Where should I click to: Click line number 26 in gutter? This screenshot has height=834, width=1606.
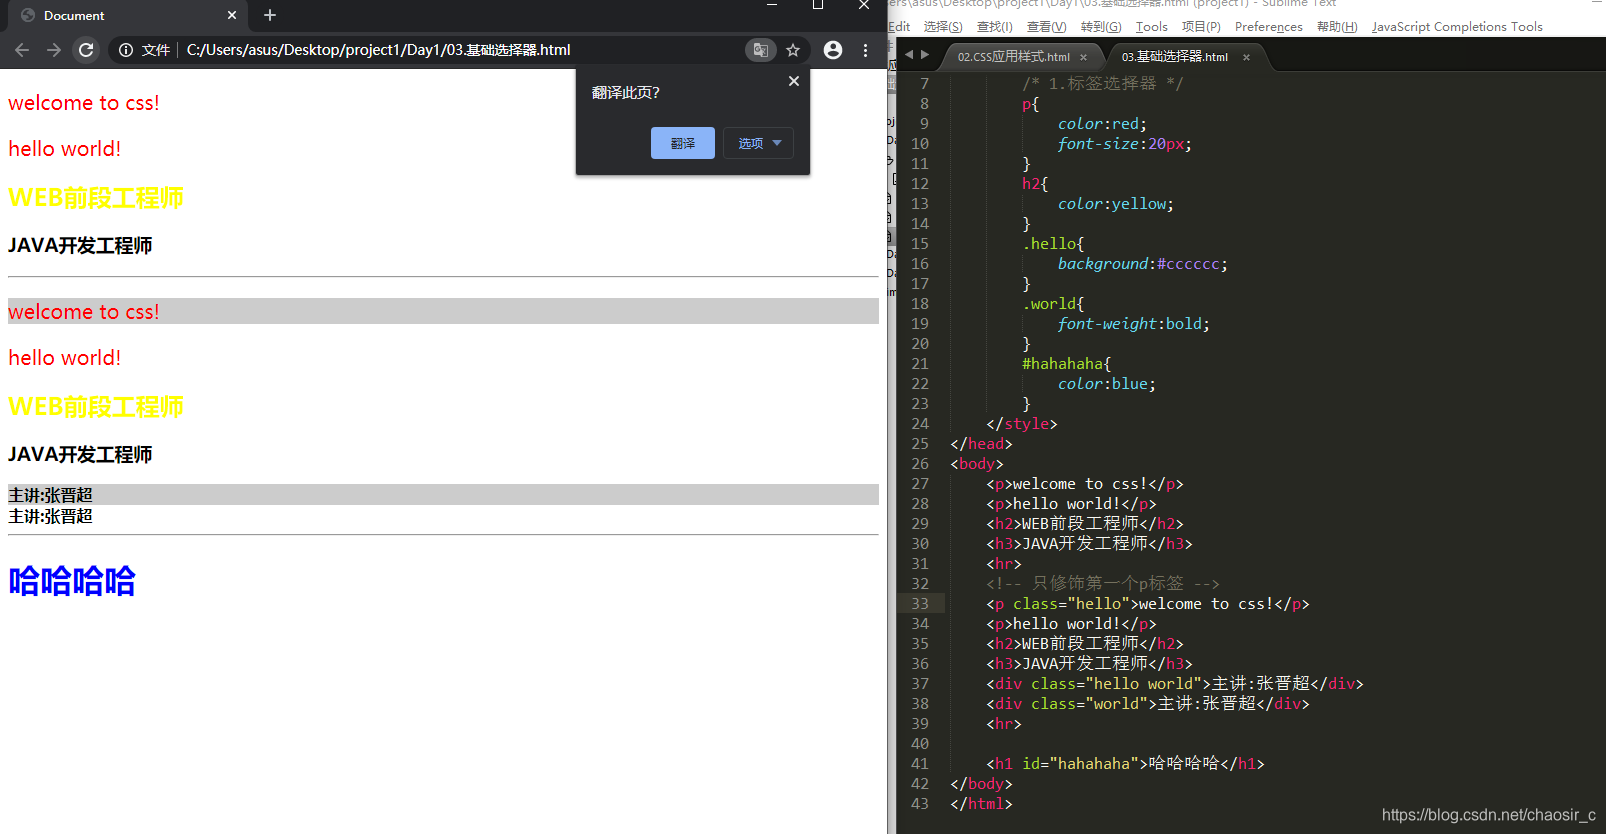[x=920, y=464]
